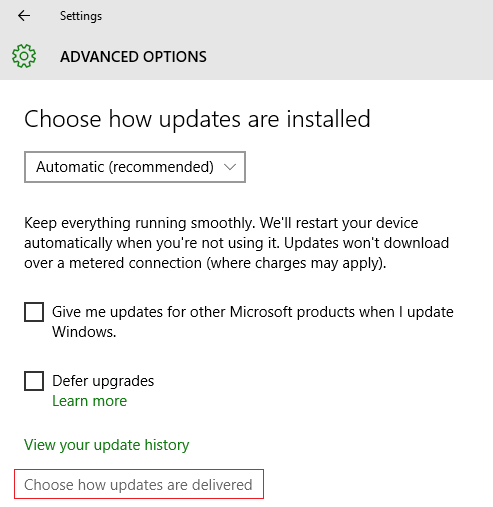This screenshot has height=507, width=493.
Task: Click the Settings window title
Action: tap(81, 16)
